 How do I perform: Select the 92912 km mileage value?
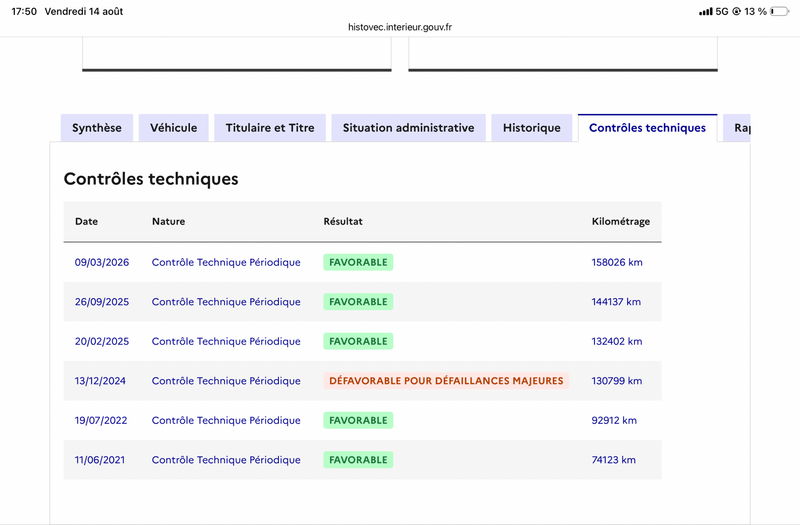(614, 420)
